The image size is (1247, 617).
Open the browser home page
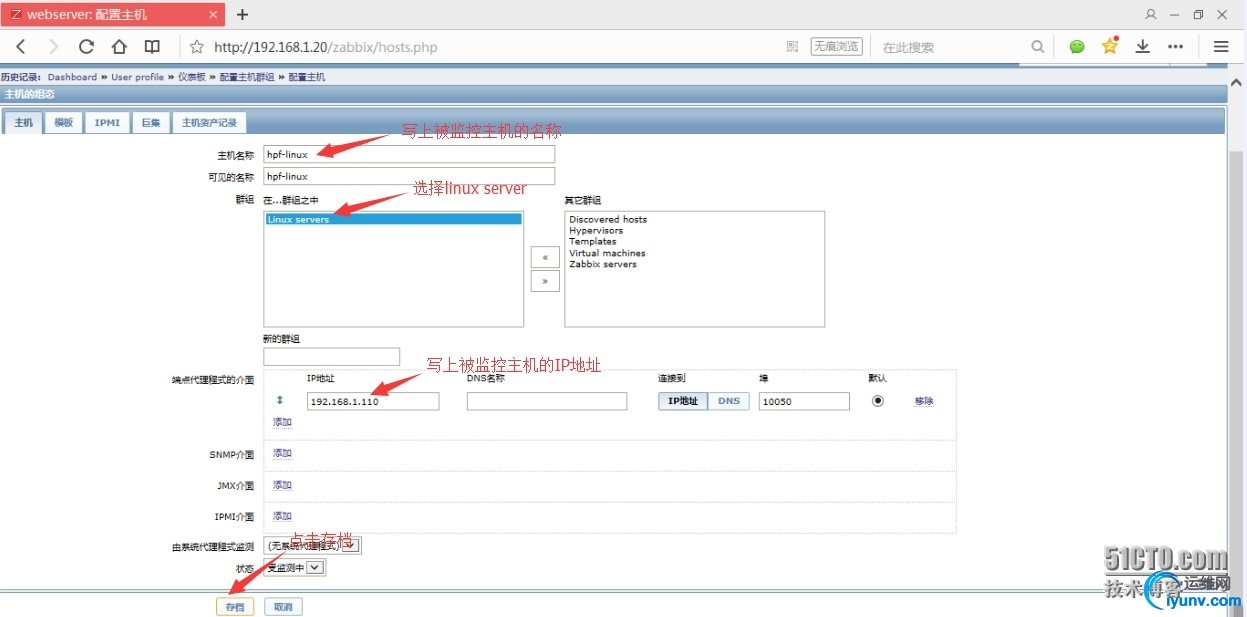[x=119, y=47]
